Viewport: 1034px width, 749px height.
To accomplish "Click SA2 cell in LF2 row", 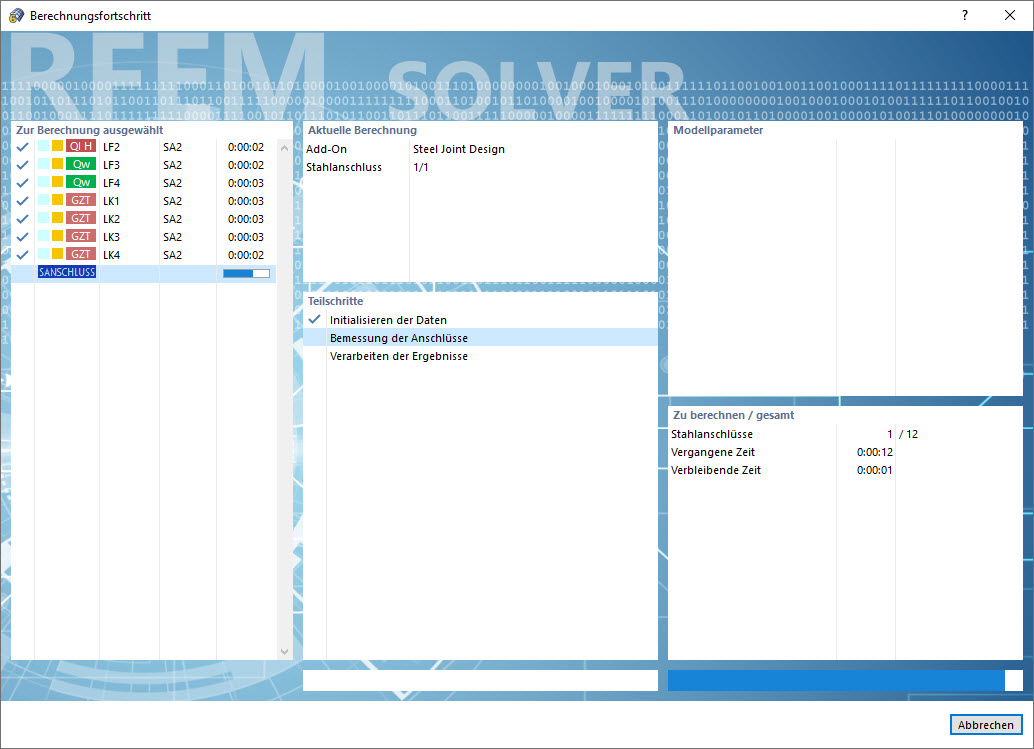I will pyautogui.click(x=173, y=147).
